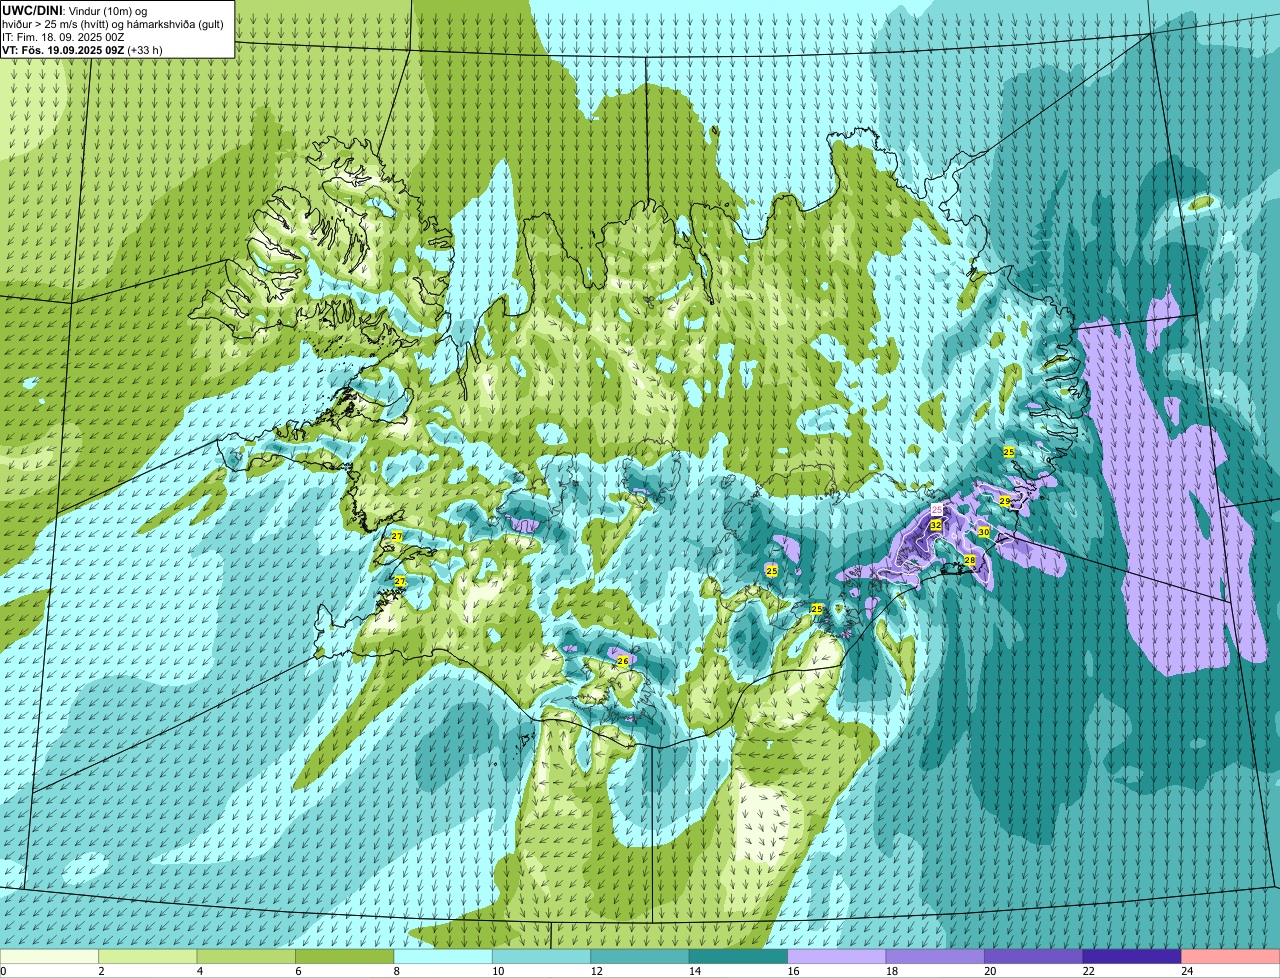1280x978 pixels.
Task: Click the 'UWC/DINI' model name in the title
Action: coord(32,10)
